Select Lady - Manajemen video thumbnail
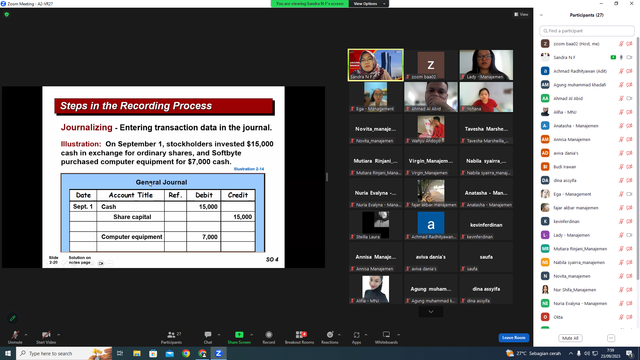 click(x=486, y=65)
